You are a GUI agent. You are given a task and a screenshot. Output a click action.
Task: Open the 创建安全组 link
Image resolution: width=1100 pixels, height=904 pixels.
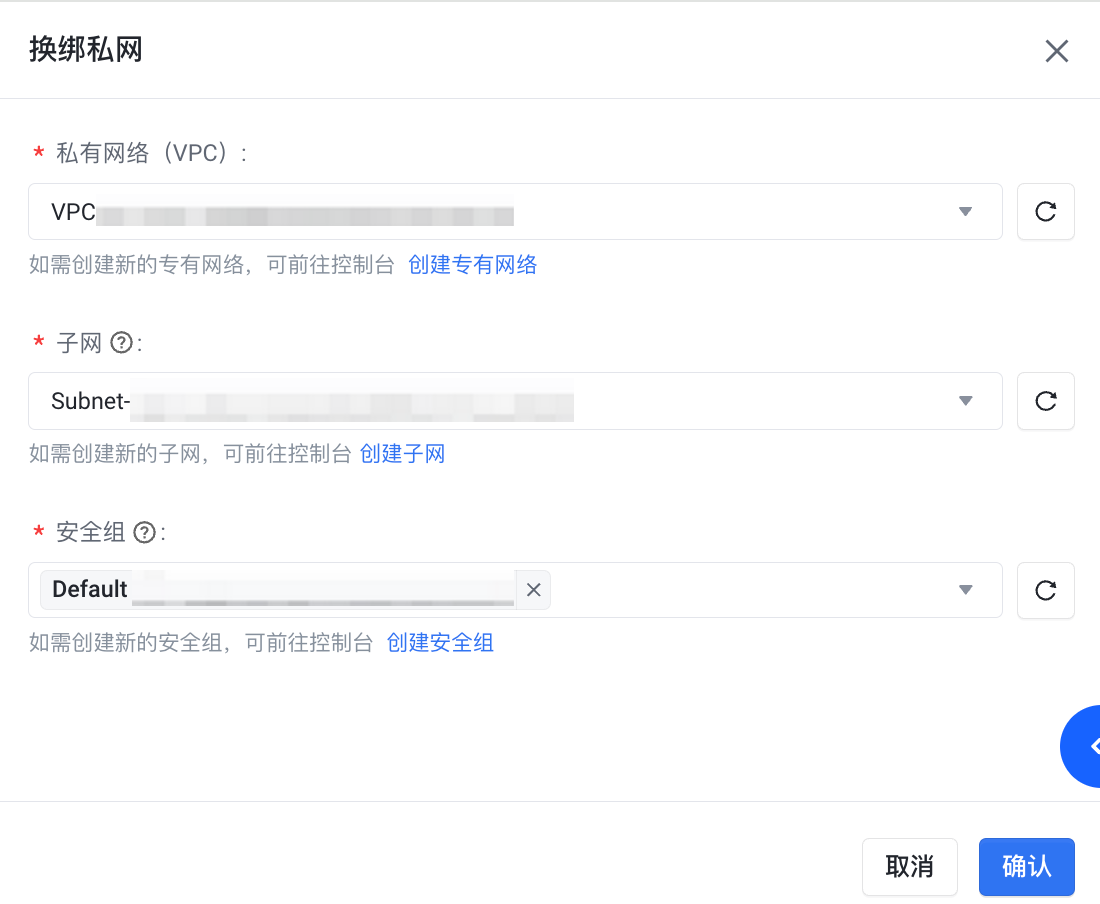pos(440,643)
